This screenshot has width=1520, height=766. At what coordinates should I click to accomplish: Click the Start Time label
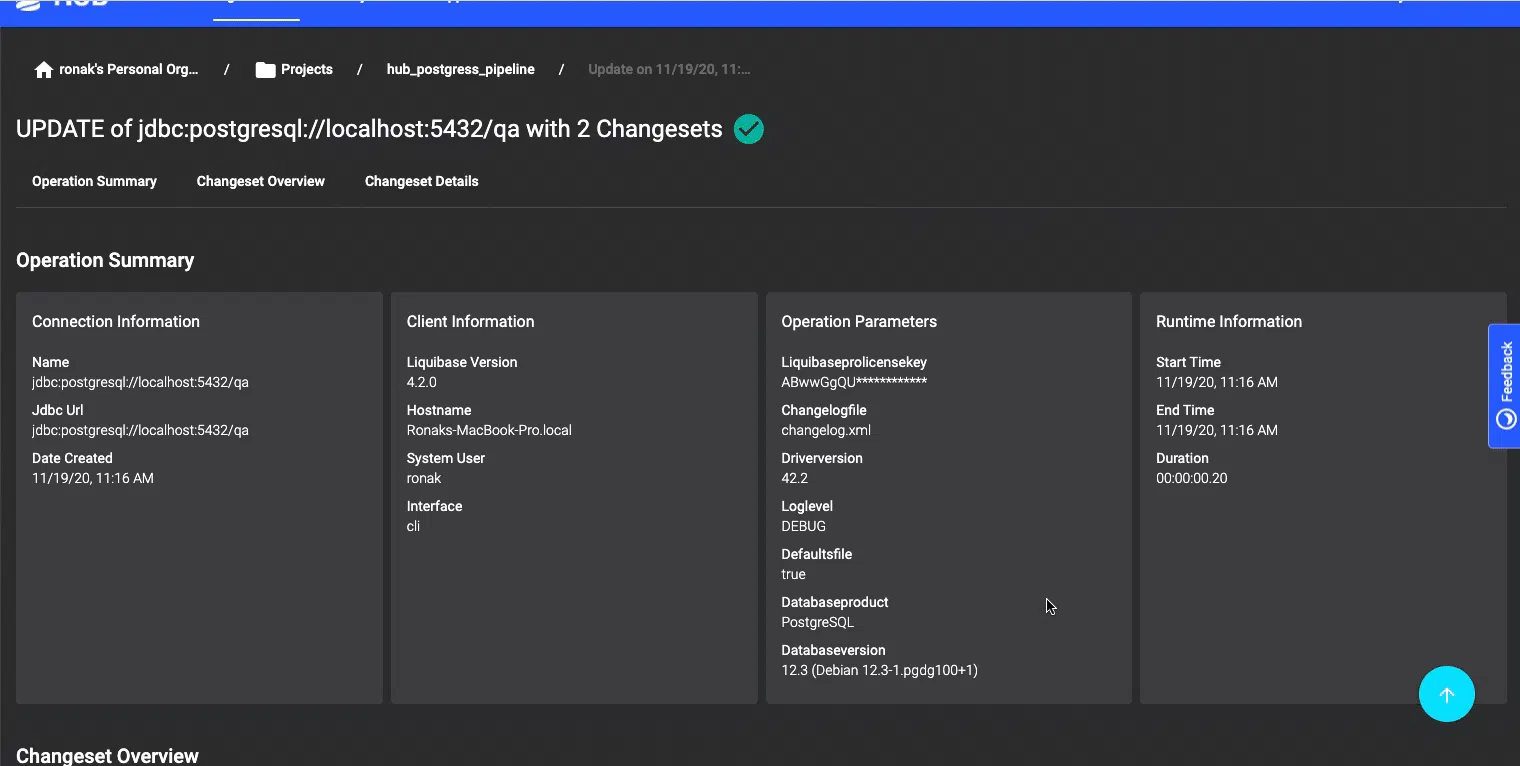point(1188,363)
